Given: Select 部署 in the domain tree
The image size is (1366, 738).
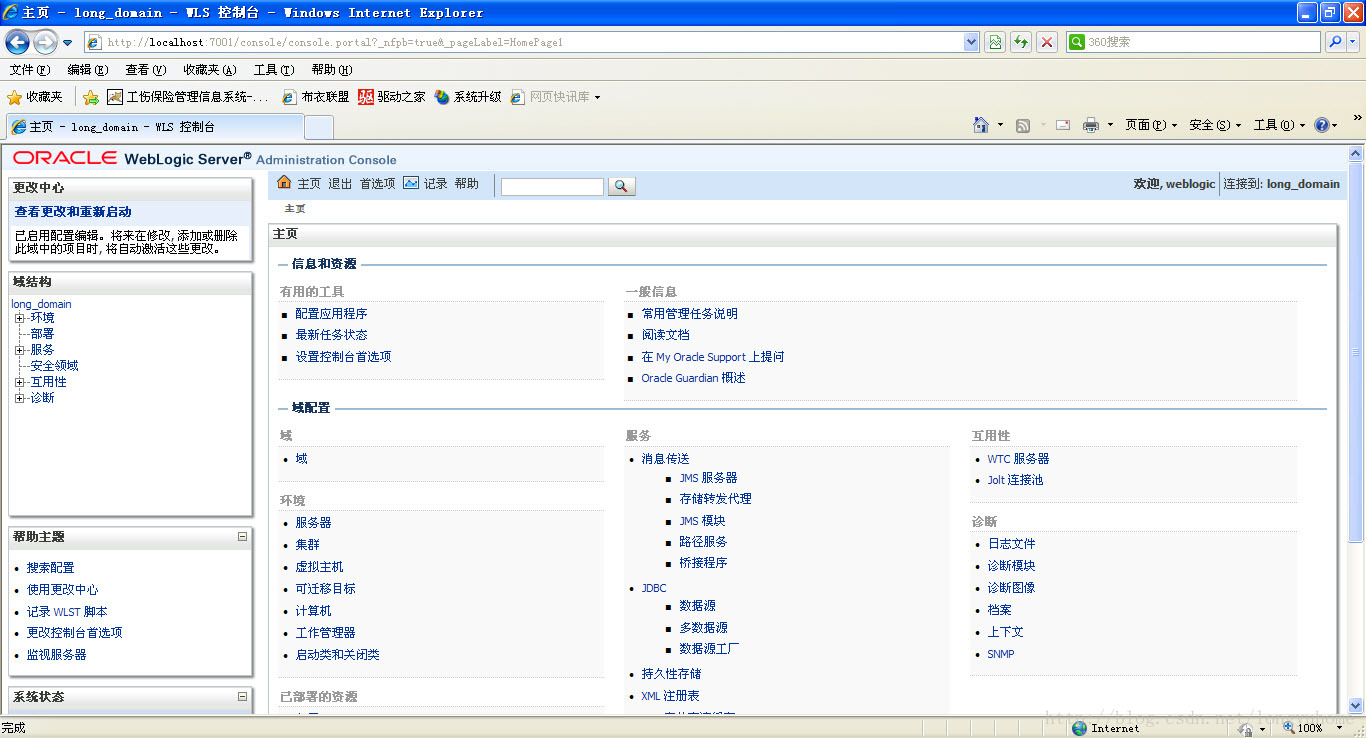Looking at the screenshot, I should pos(42,334).
